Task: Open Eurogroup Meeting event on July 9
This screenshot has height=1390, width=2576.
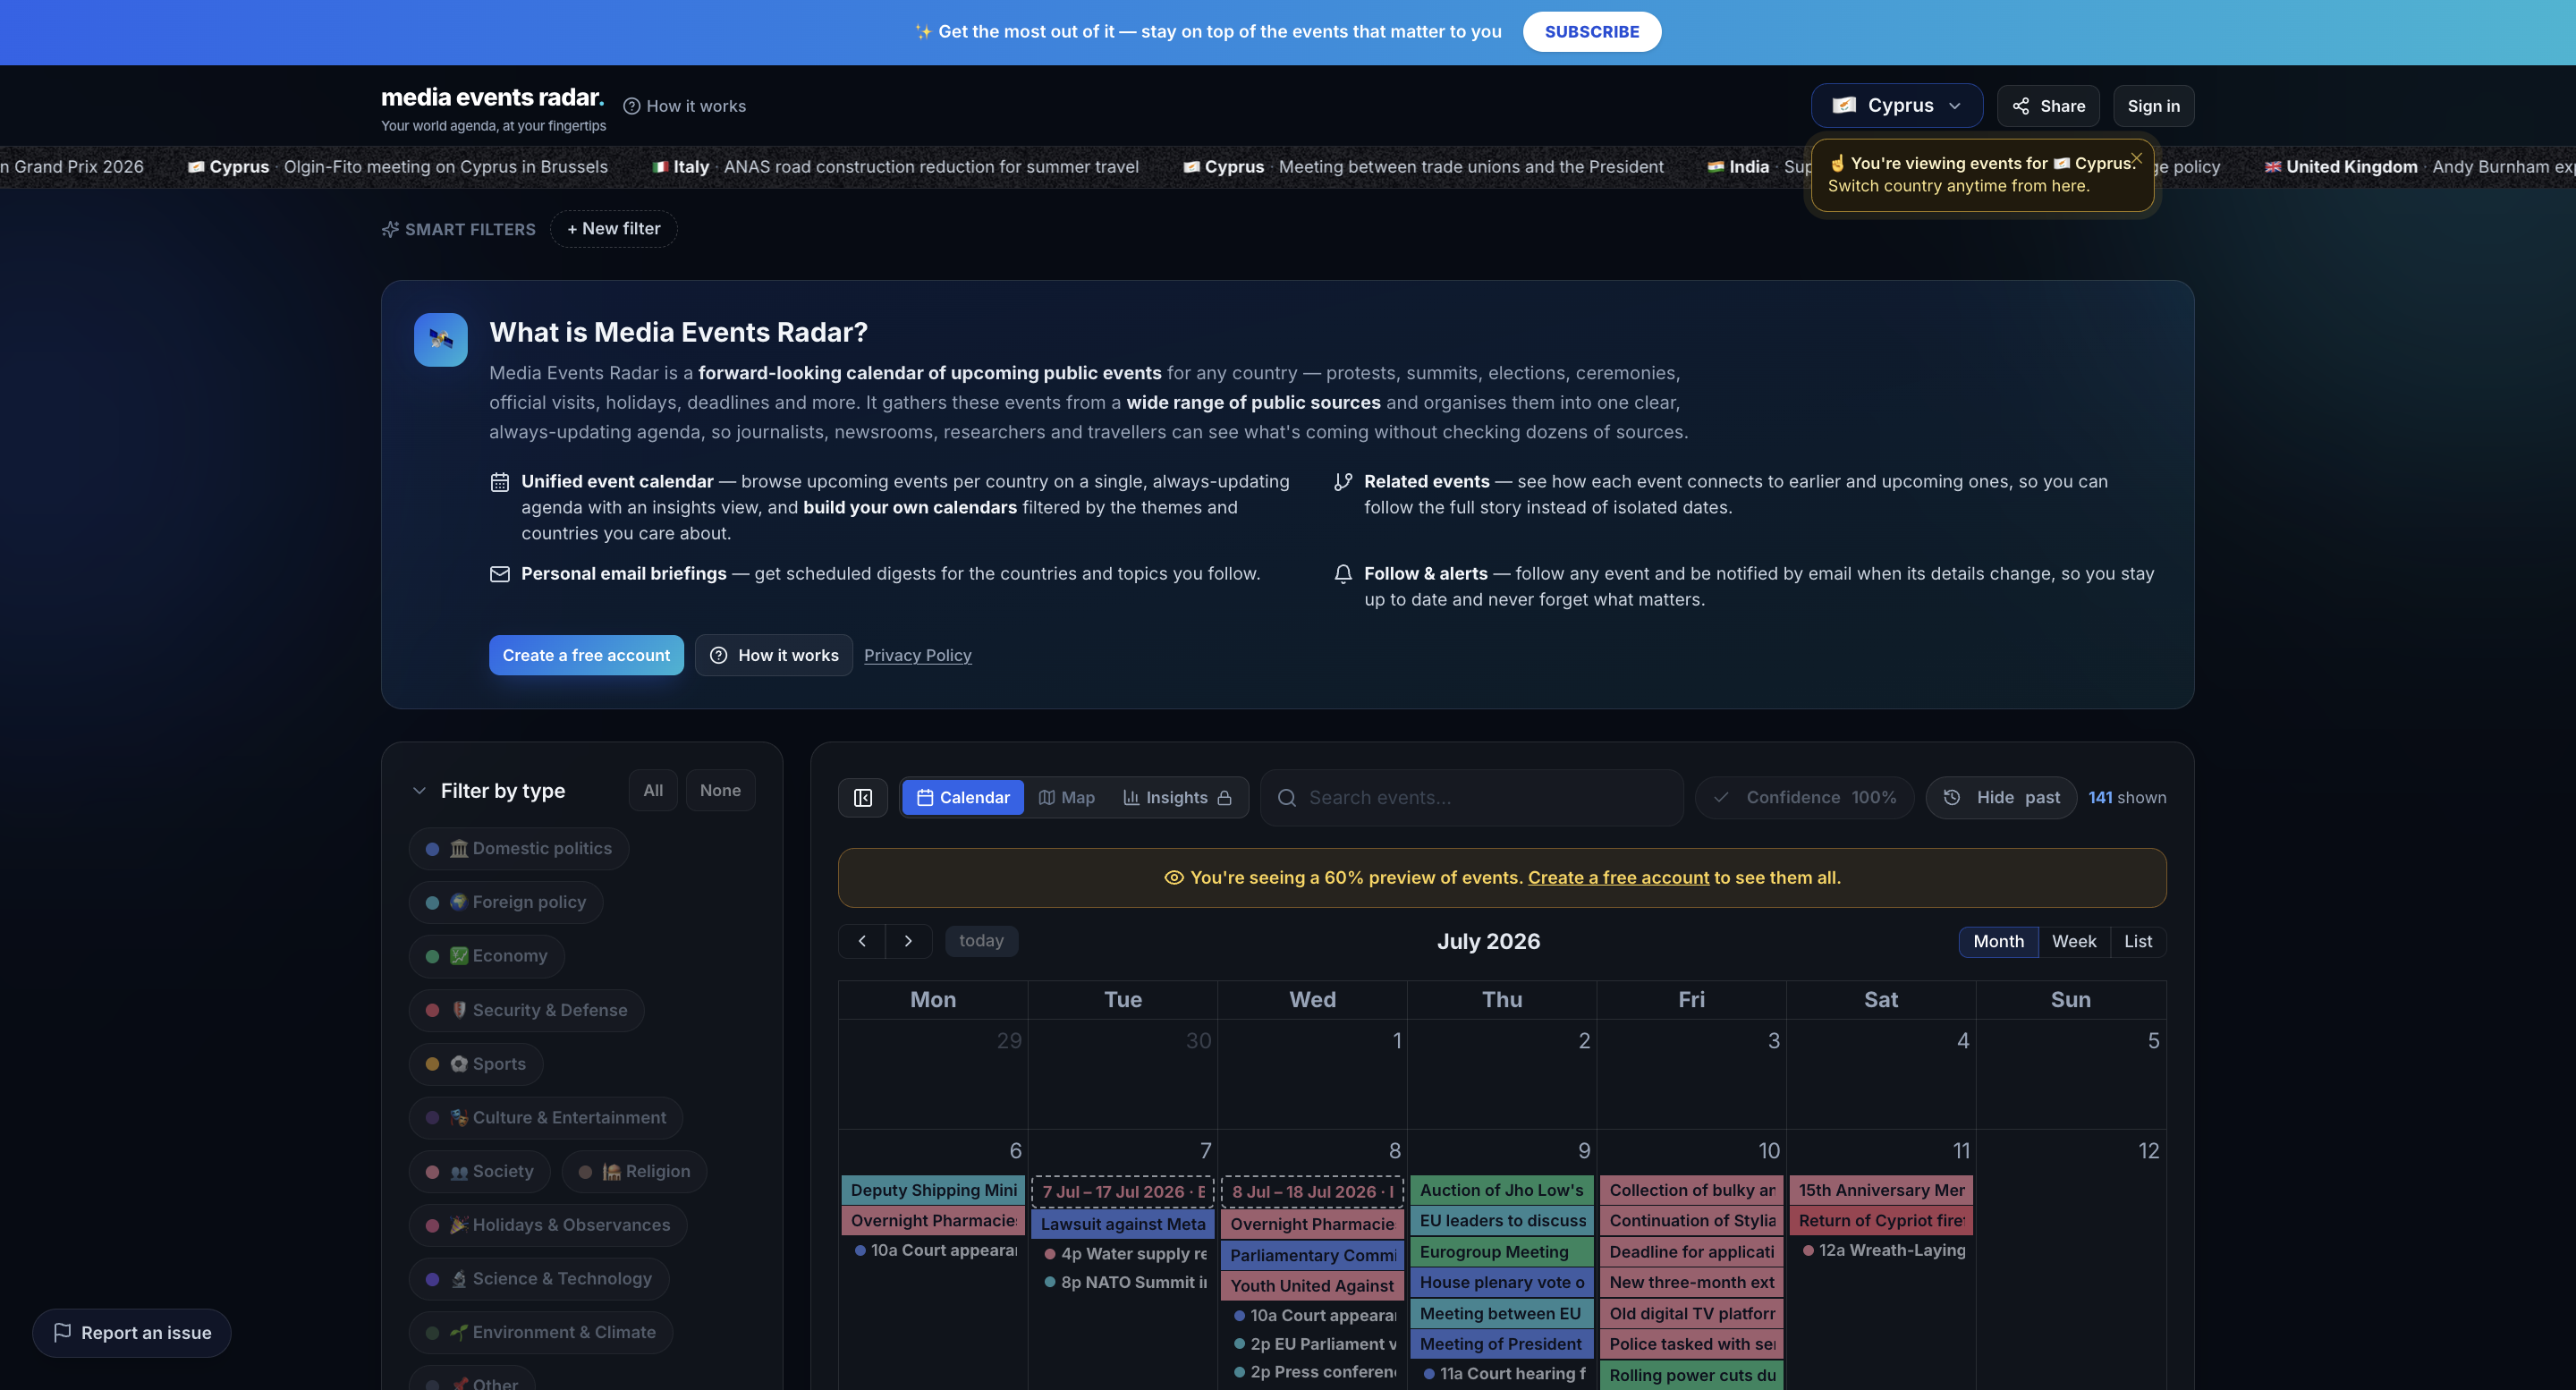Action: [x=1501, y=1252]
